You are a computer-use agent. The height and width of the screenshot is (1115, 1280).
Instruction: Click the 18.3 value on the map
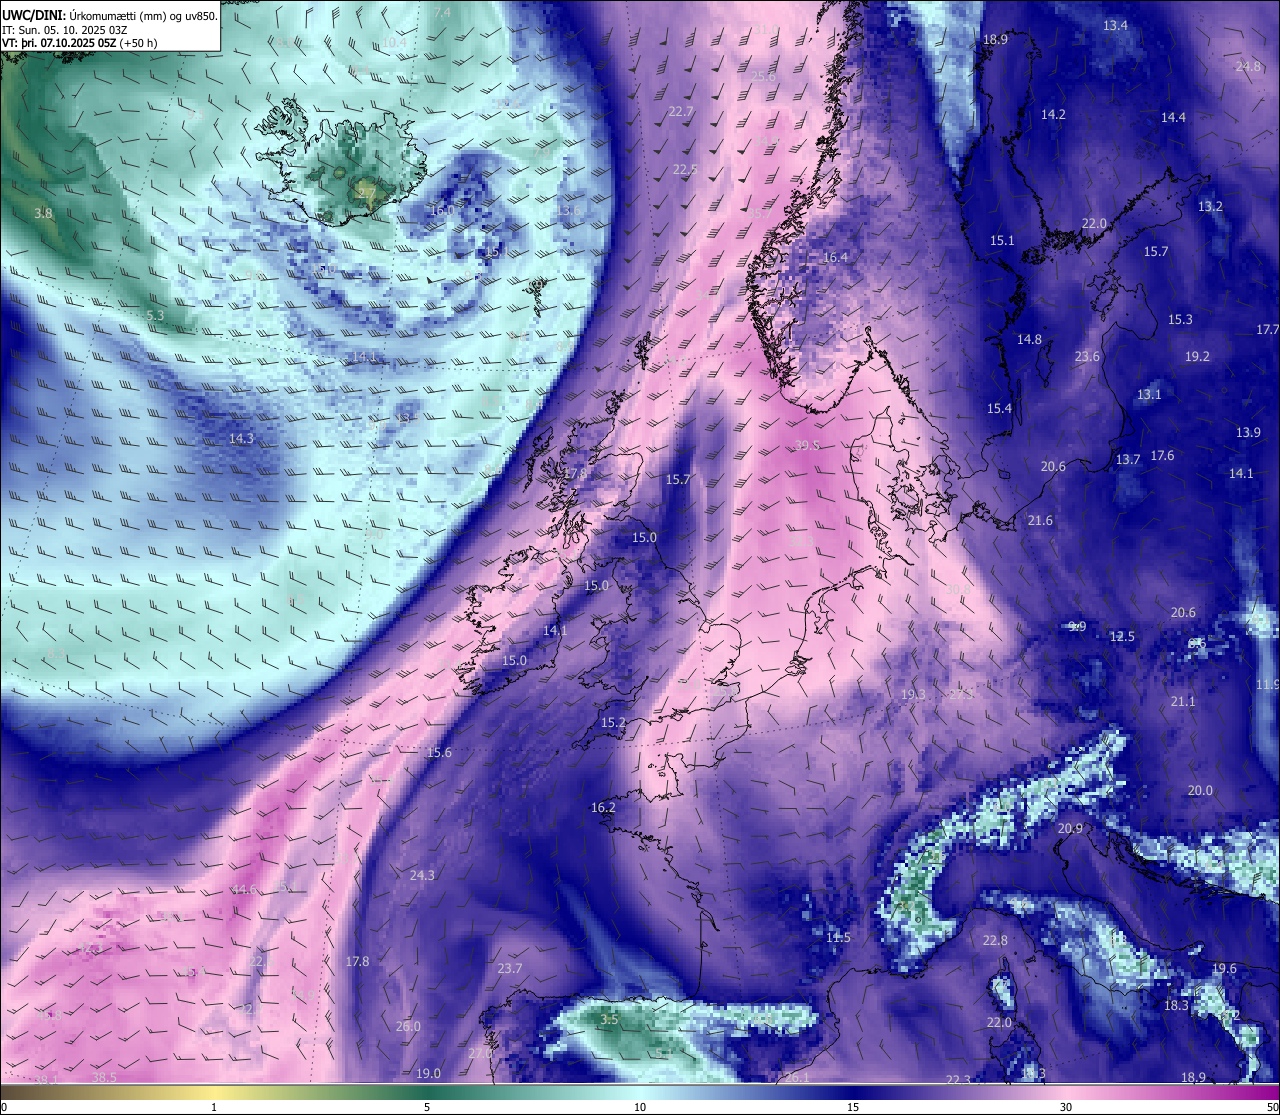(x=1176, y=1005)
